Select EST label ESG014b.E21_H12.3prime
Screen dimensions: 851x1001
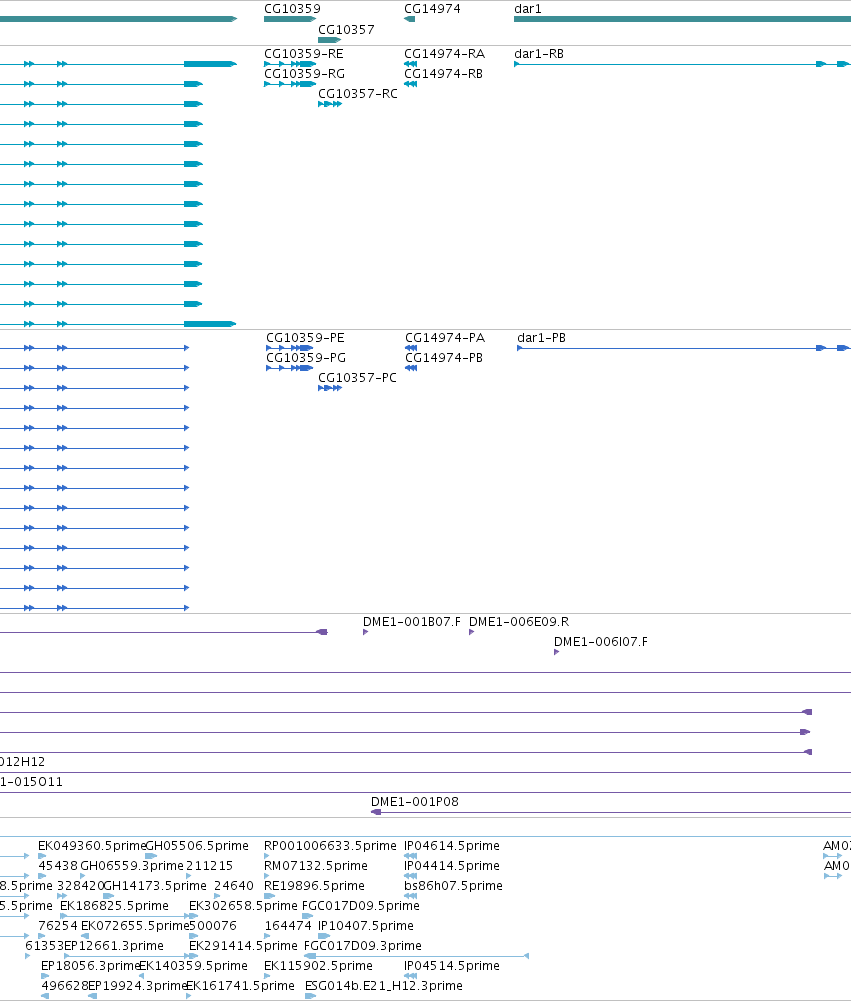[x=384, y=986]
